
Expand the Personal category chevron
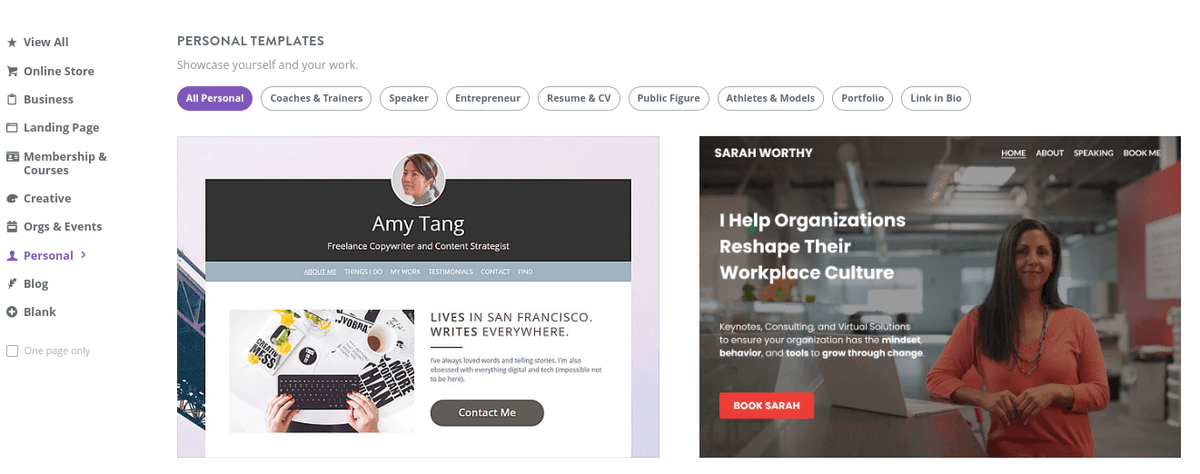(x=83, y=255)
